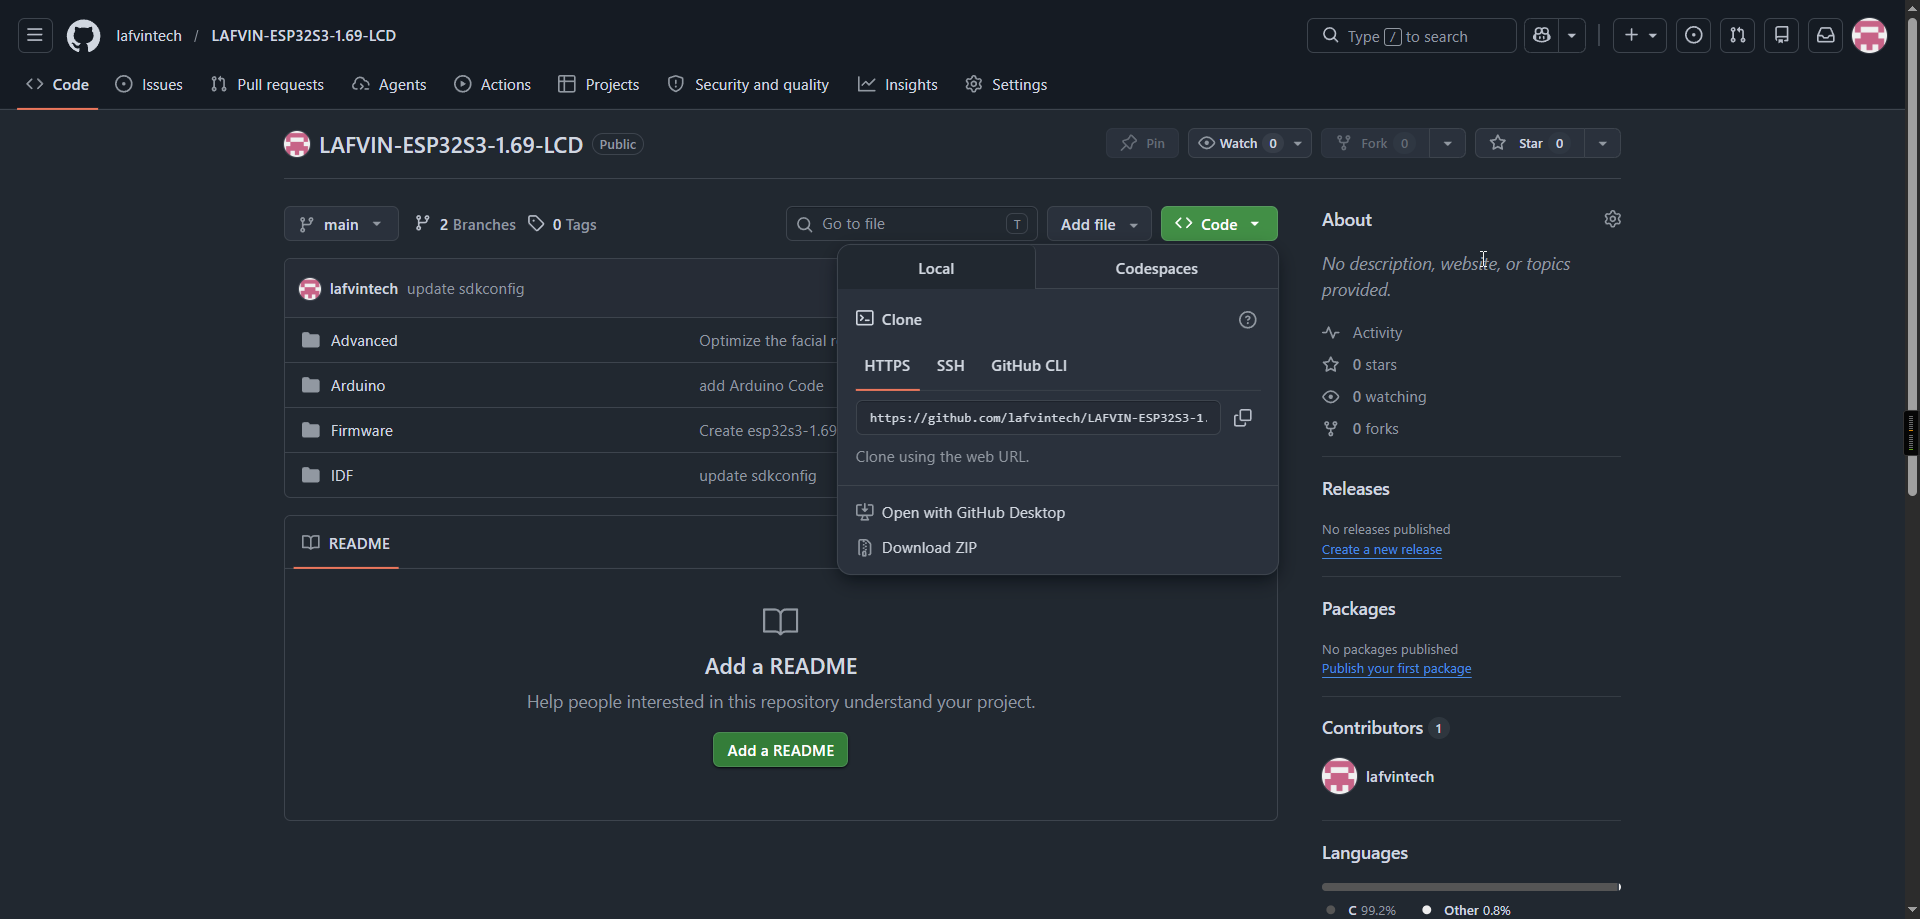Open the Activity link in About
Screen dimensions: 1920x919
click(x=1362, y=333)
